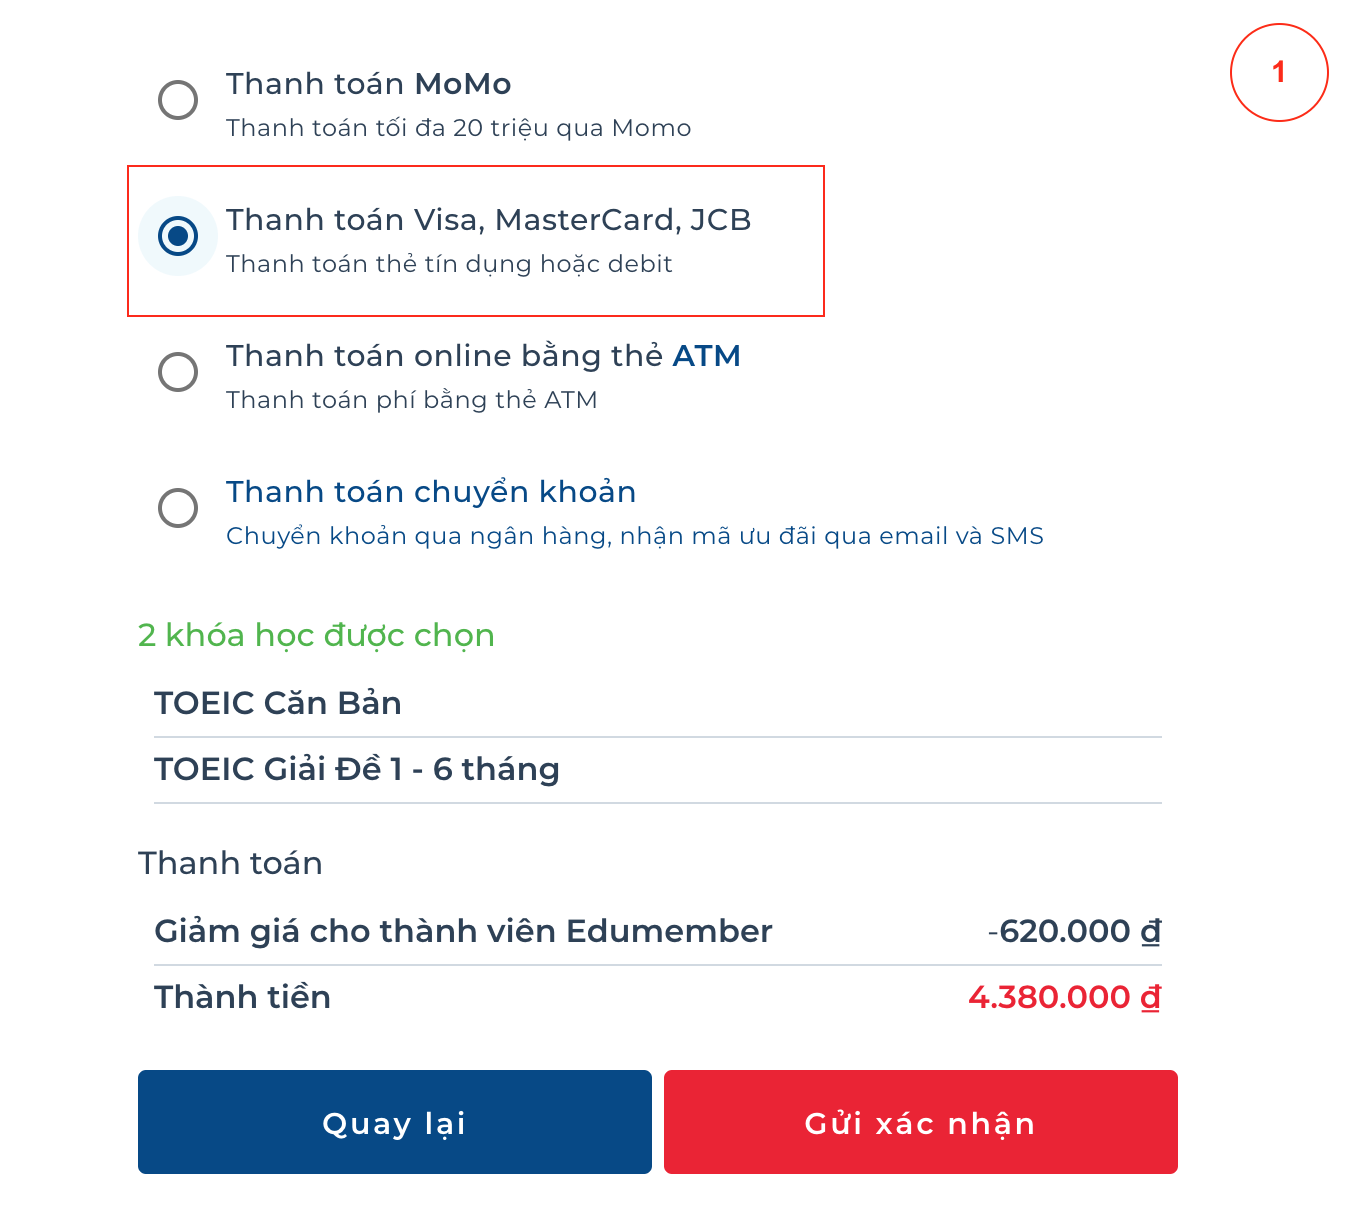Choose the ATM card online payment radio
Screen dimensions: 1362x1232
[178, 372]
